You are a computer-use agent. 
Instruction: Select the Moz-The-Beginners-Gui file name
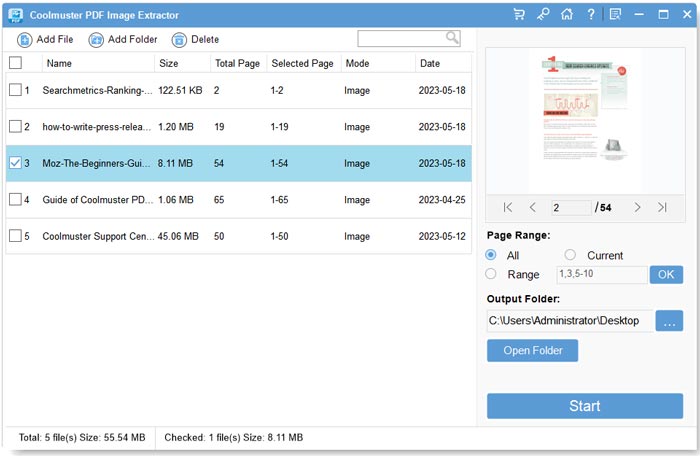pyautogui.click(x=96, y=163)
